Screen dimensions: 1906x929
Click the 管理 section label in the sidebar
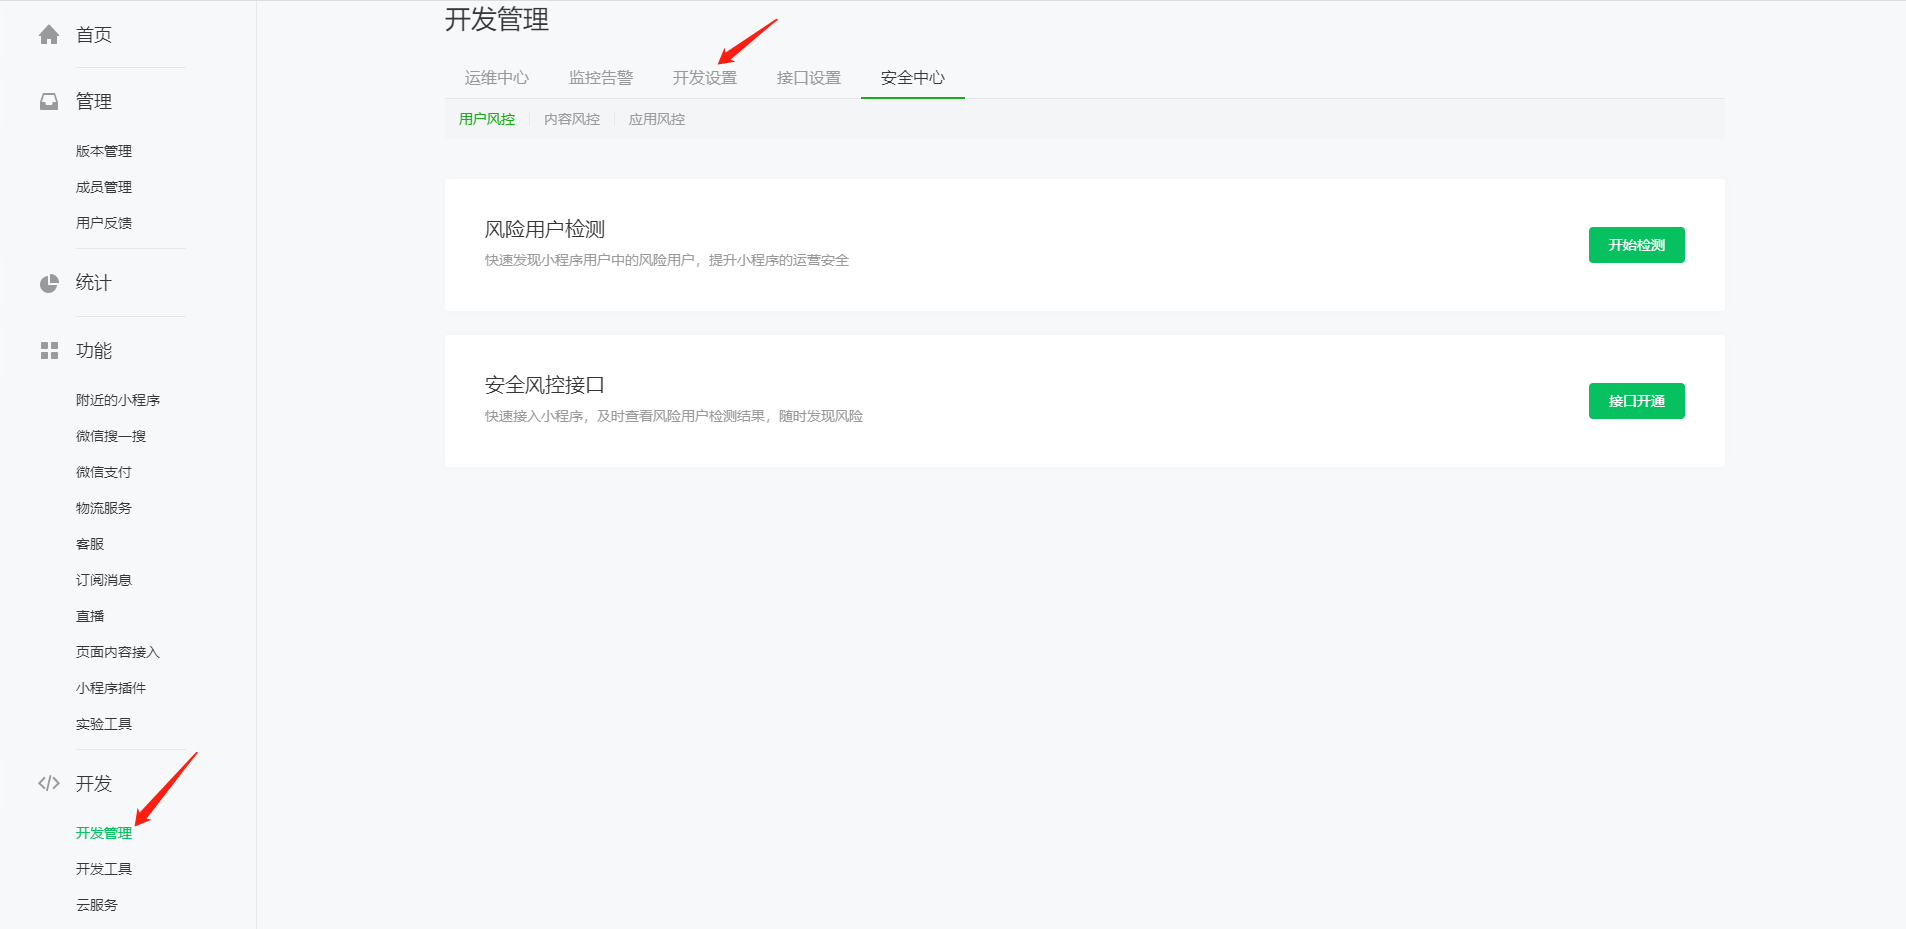coord(94,102)
